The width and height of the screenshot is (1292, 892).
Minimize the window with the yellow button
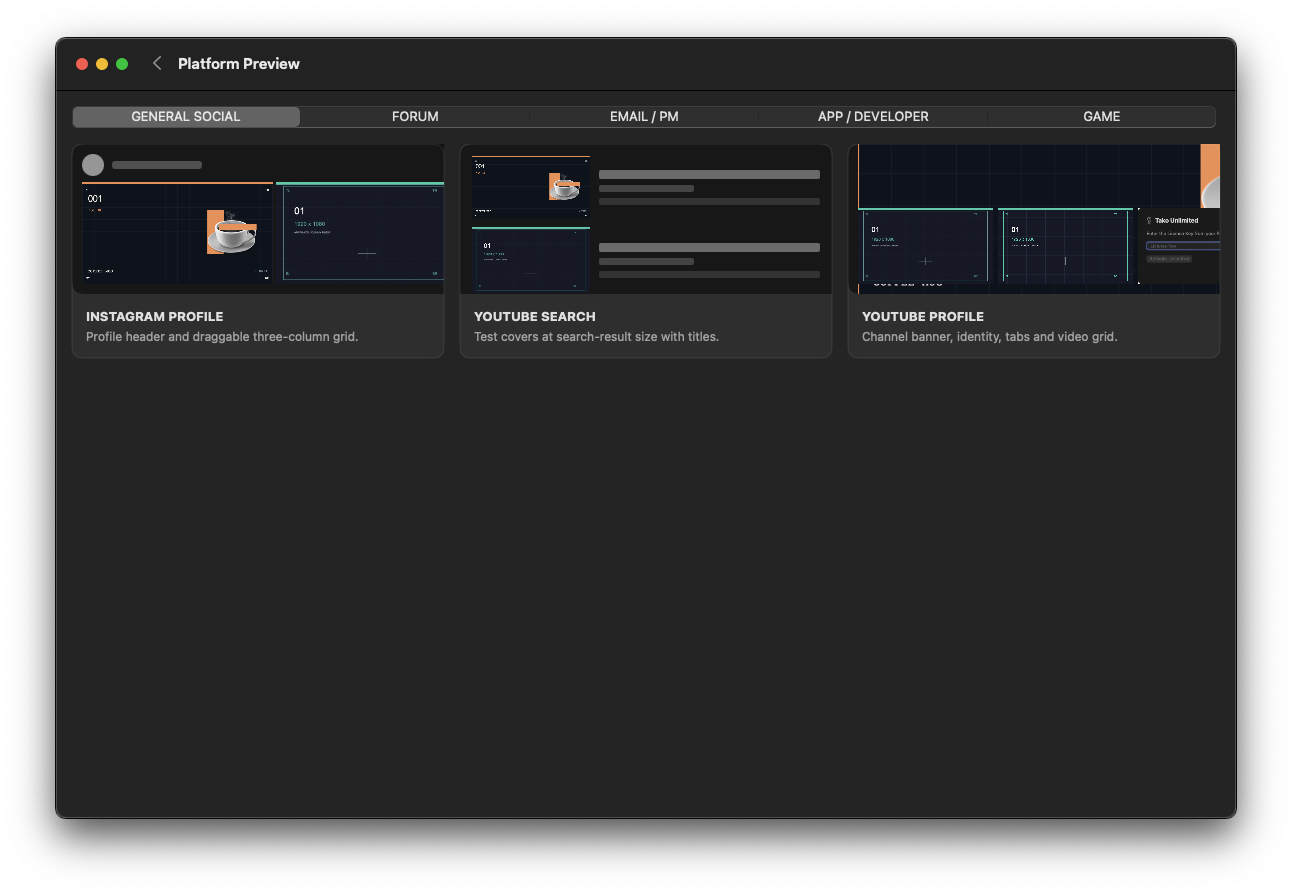coord(102,64)
